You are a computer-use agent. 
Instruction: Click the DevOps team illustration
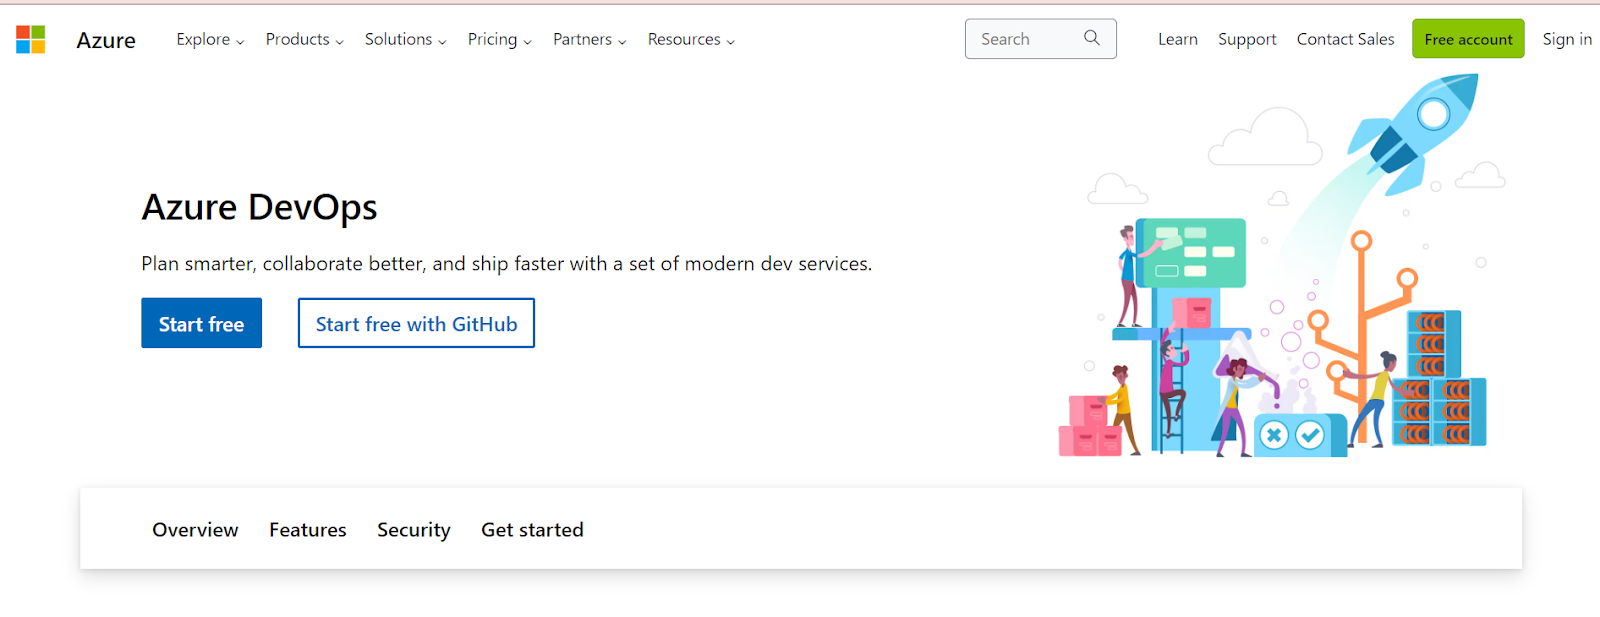click(1270, 340)
